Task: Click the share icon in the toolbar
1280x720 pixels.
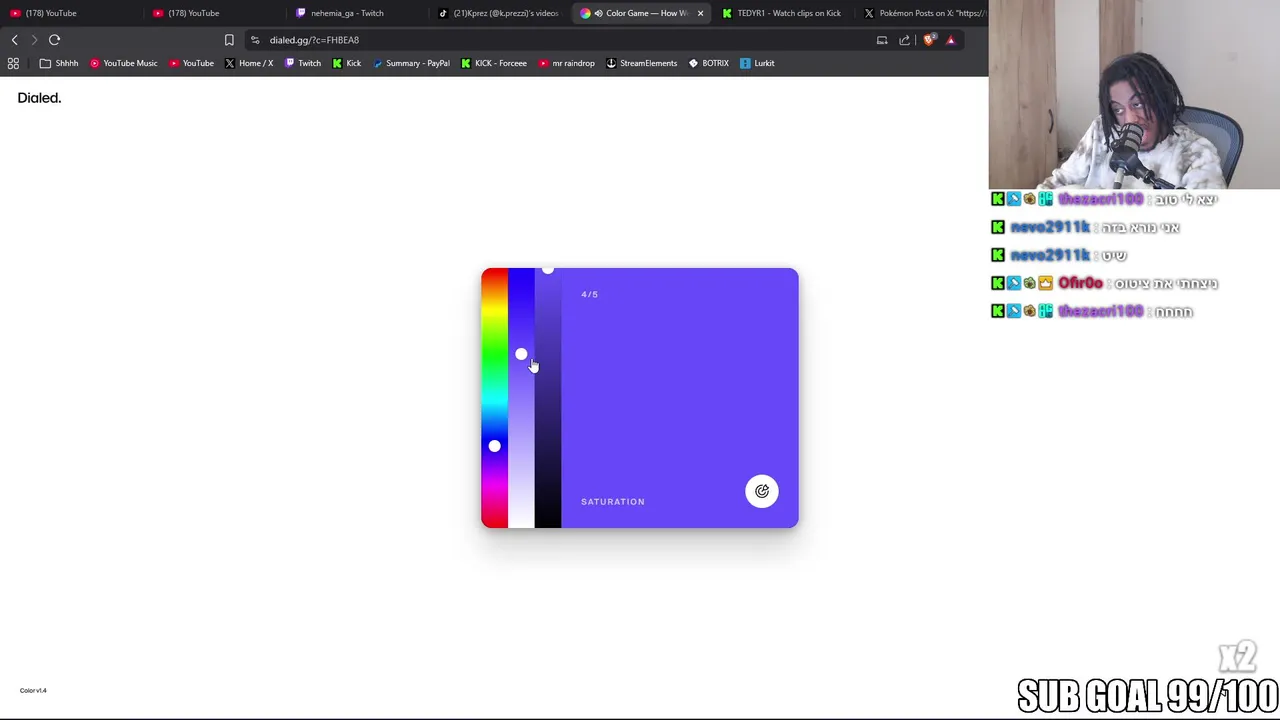Action: pos(904,40)
